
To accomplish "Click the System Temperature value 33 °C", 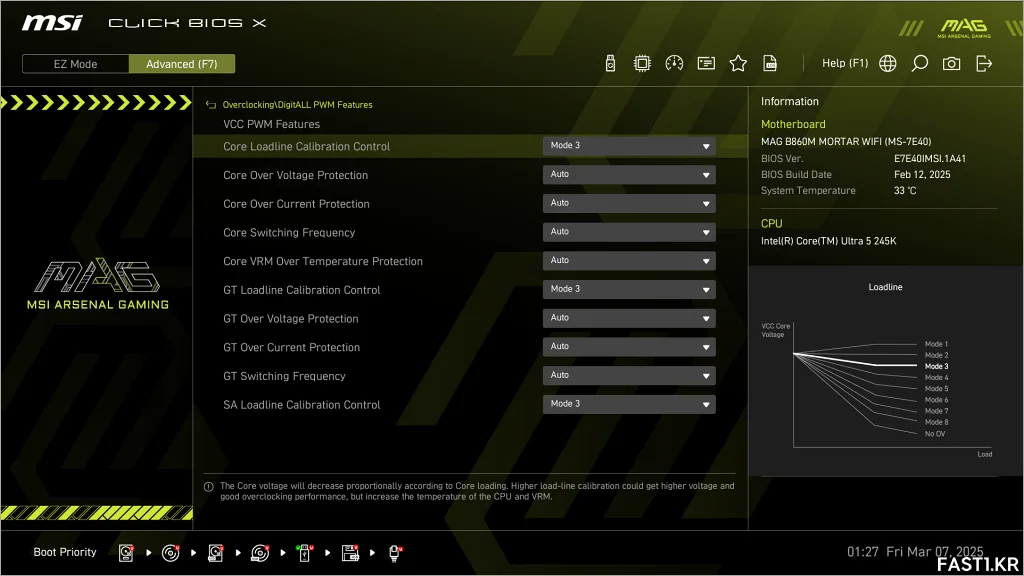I will point(904,191).
